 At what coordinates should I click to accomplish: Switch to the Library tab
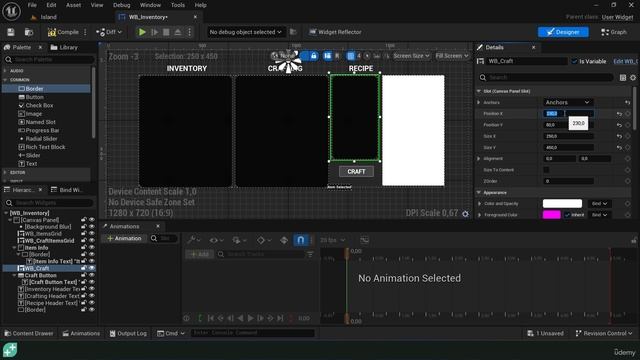click(64, 47)
